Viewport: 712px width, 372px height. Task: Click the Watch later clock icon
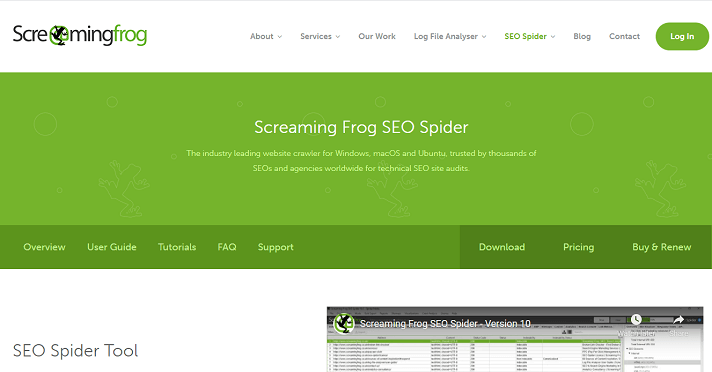(x=636, y=320)
